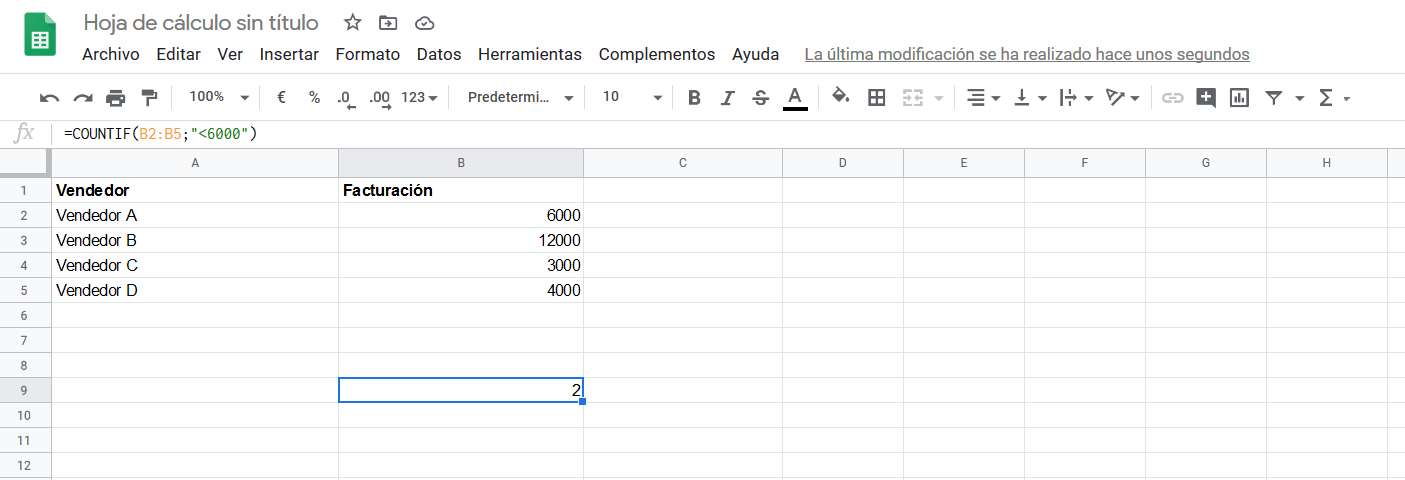This screenshot has width=1405, height=480.
Task: Click the select-all corner box
Action: [x=25, y=163]
